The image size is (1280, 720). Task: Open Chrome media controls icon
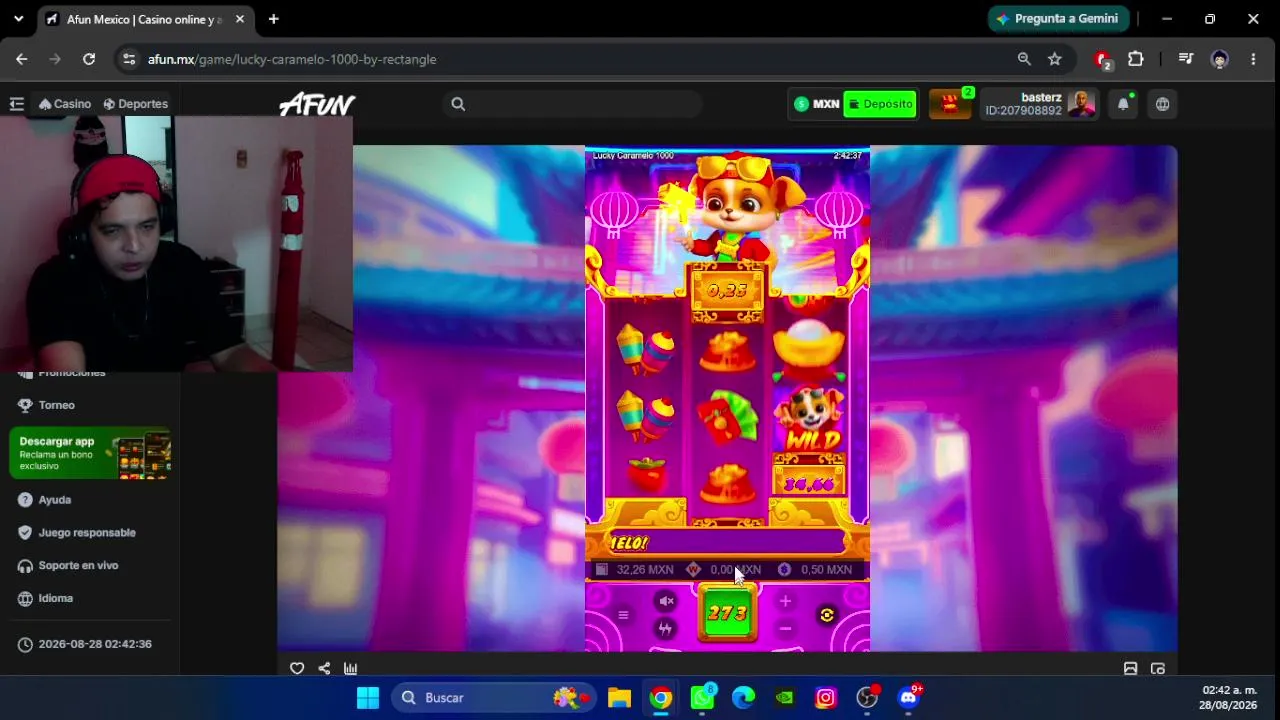1186,59
